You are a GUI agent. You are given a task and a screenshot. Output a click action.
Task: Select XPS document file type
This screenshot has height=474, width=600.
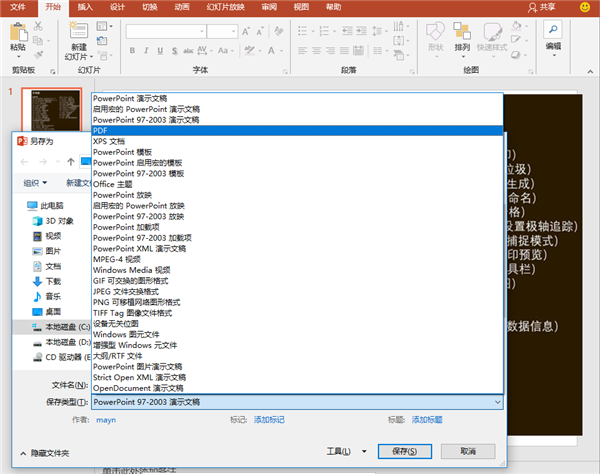pyautogui.click(x=297, y=141)
